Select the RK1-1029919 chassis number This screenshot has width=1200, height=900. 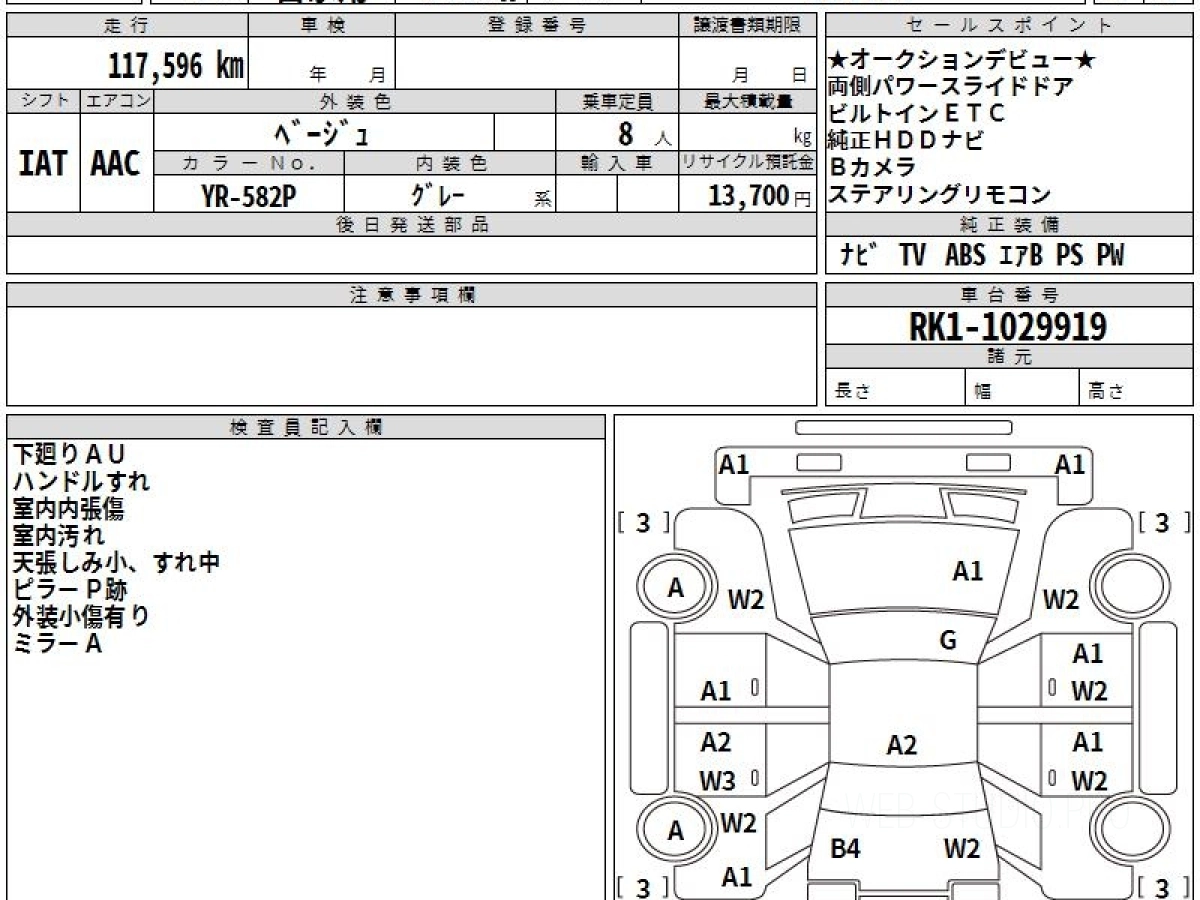pyautogui.click(x=1008, y=326)
